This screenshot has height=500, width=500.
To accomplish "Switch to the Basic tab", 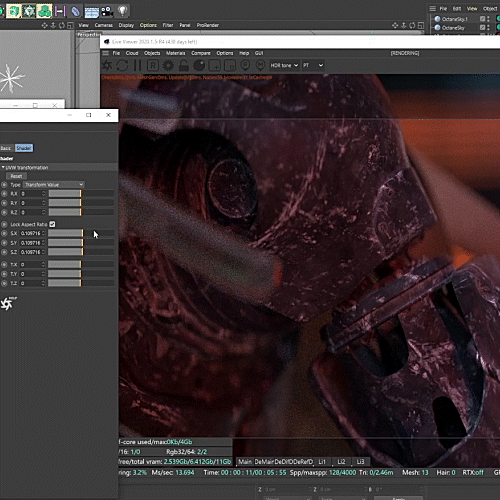I will tap(6, 148).
